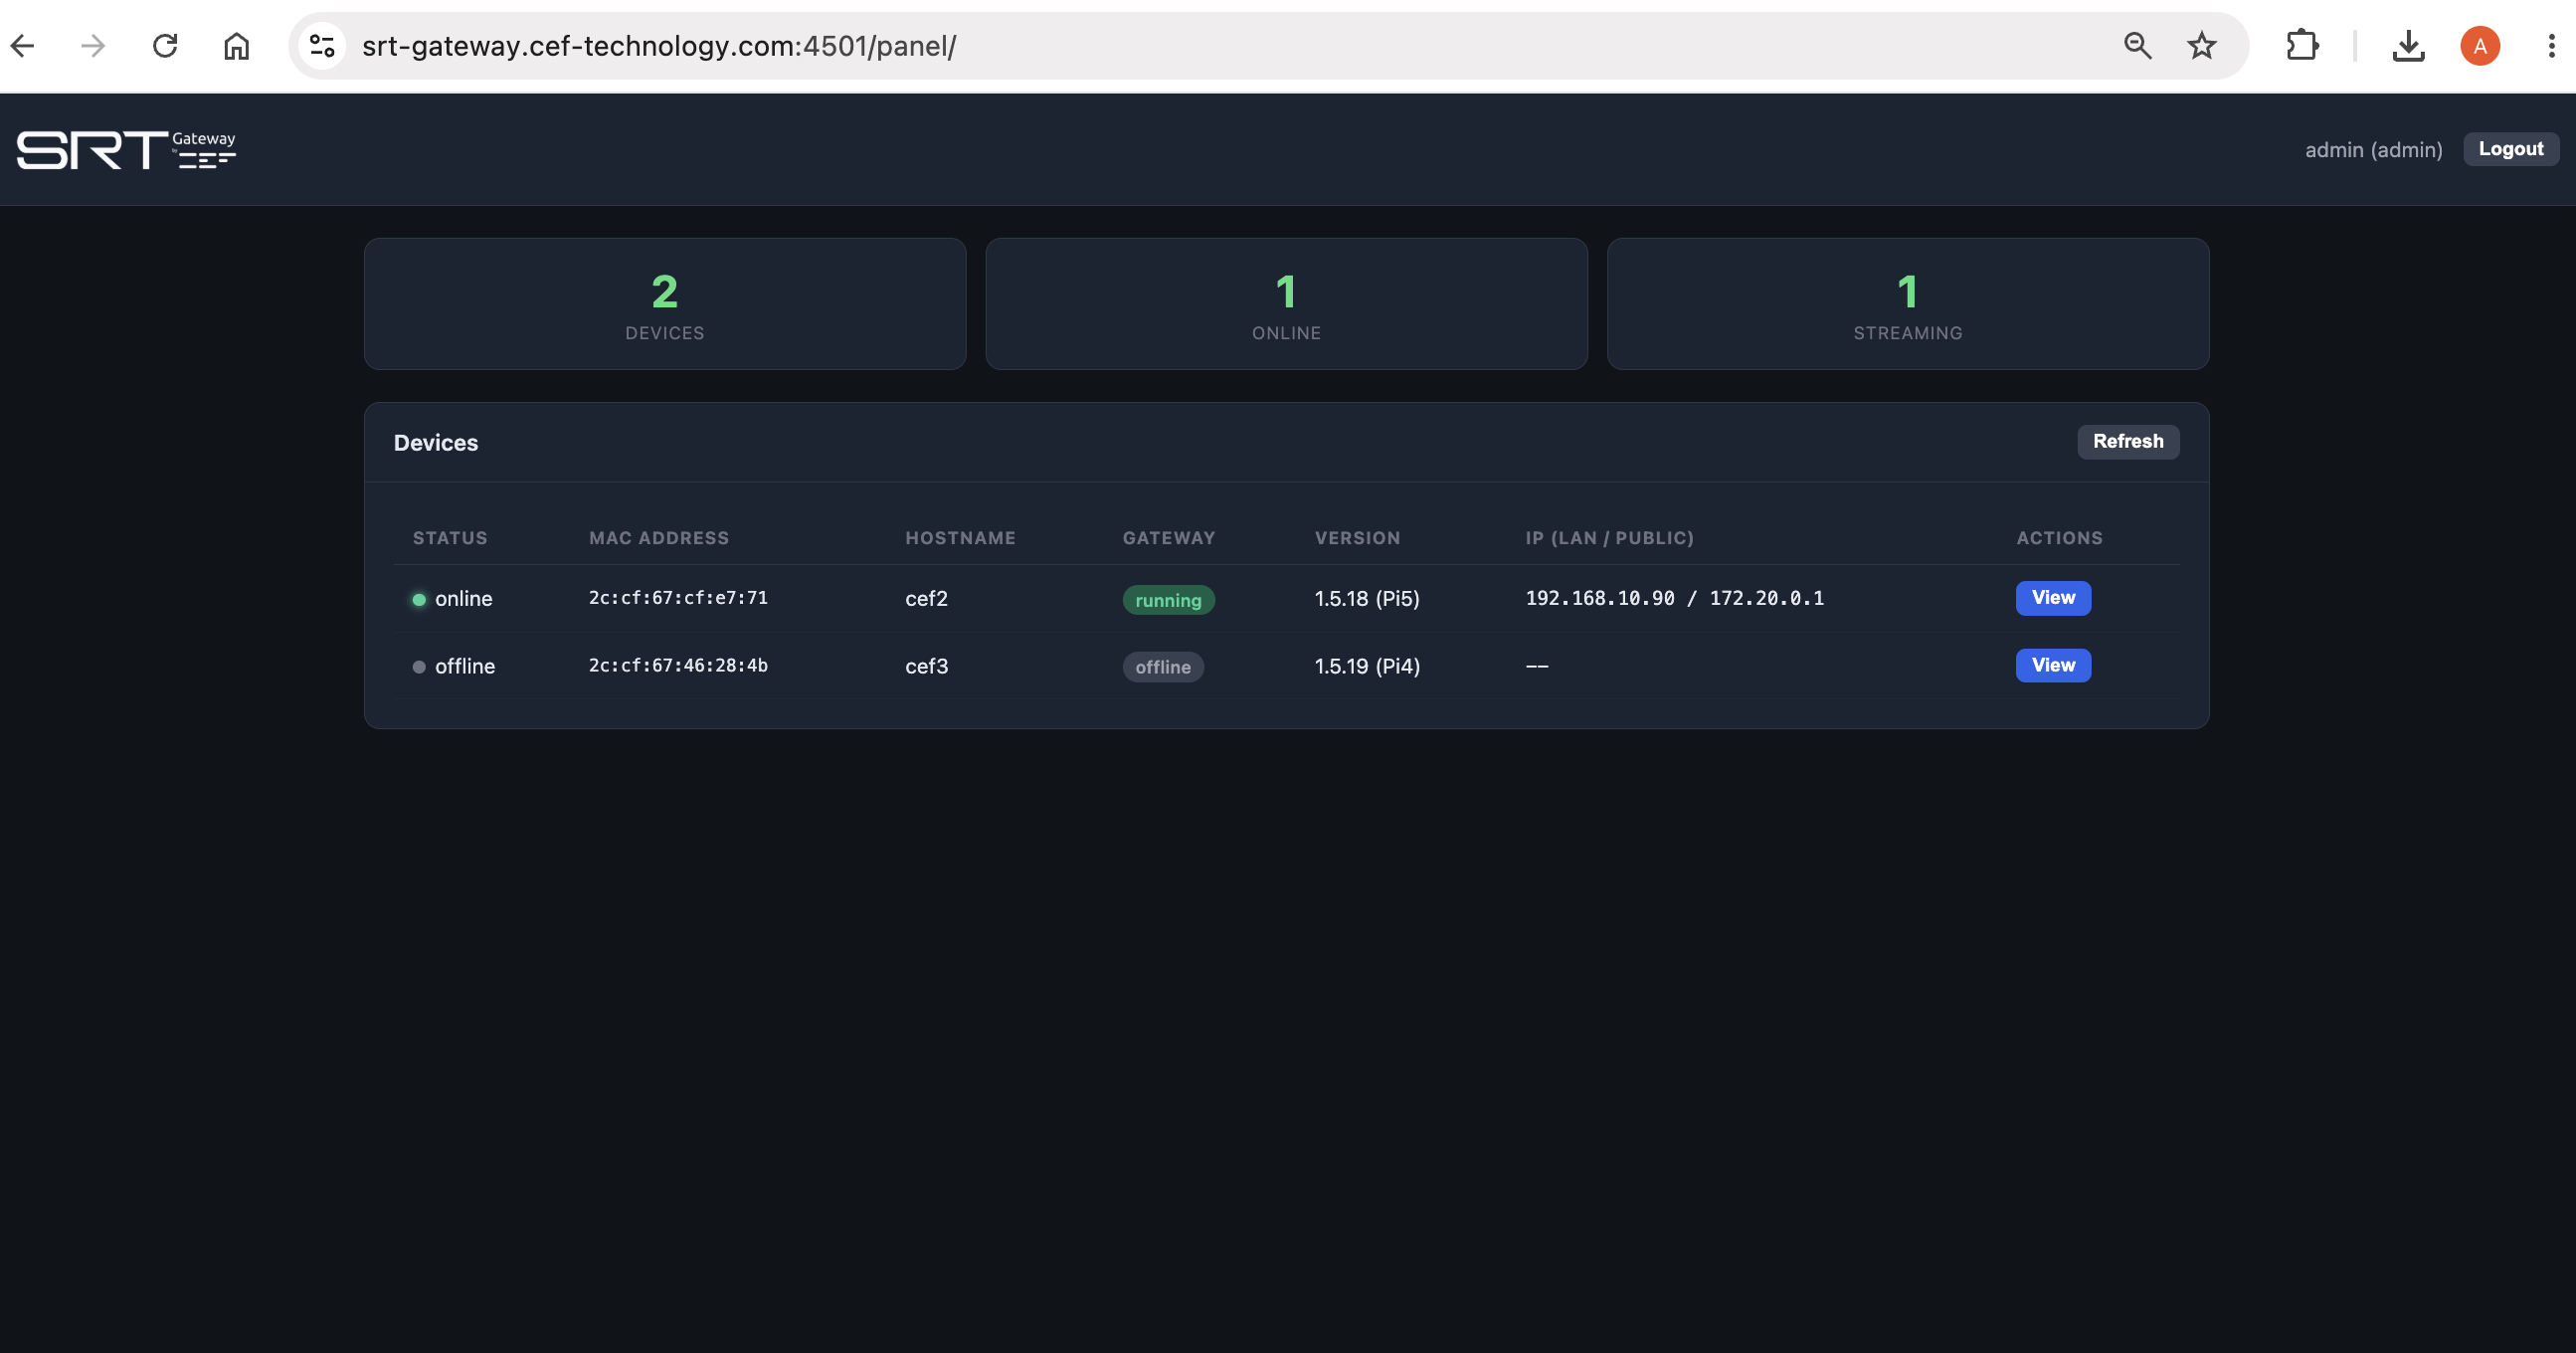Select the 1 Streaming stat card
This screenshot has width=2576, height=1353.
pyautogui.click(x=1908, y=304)
